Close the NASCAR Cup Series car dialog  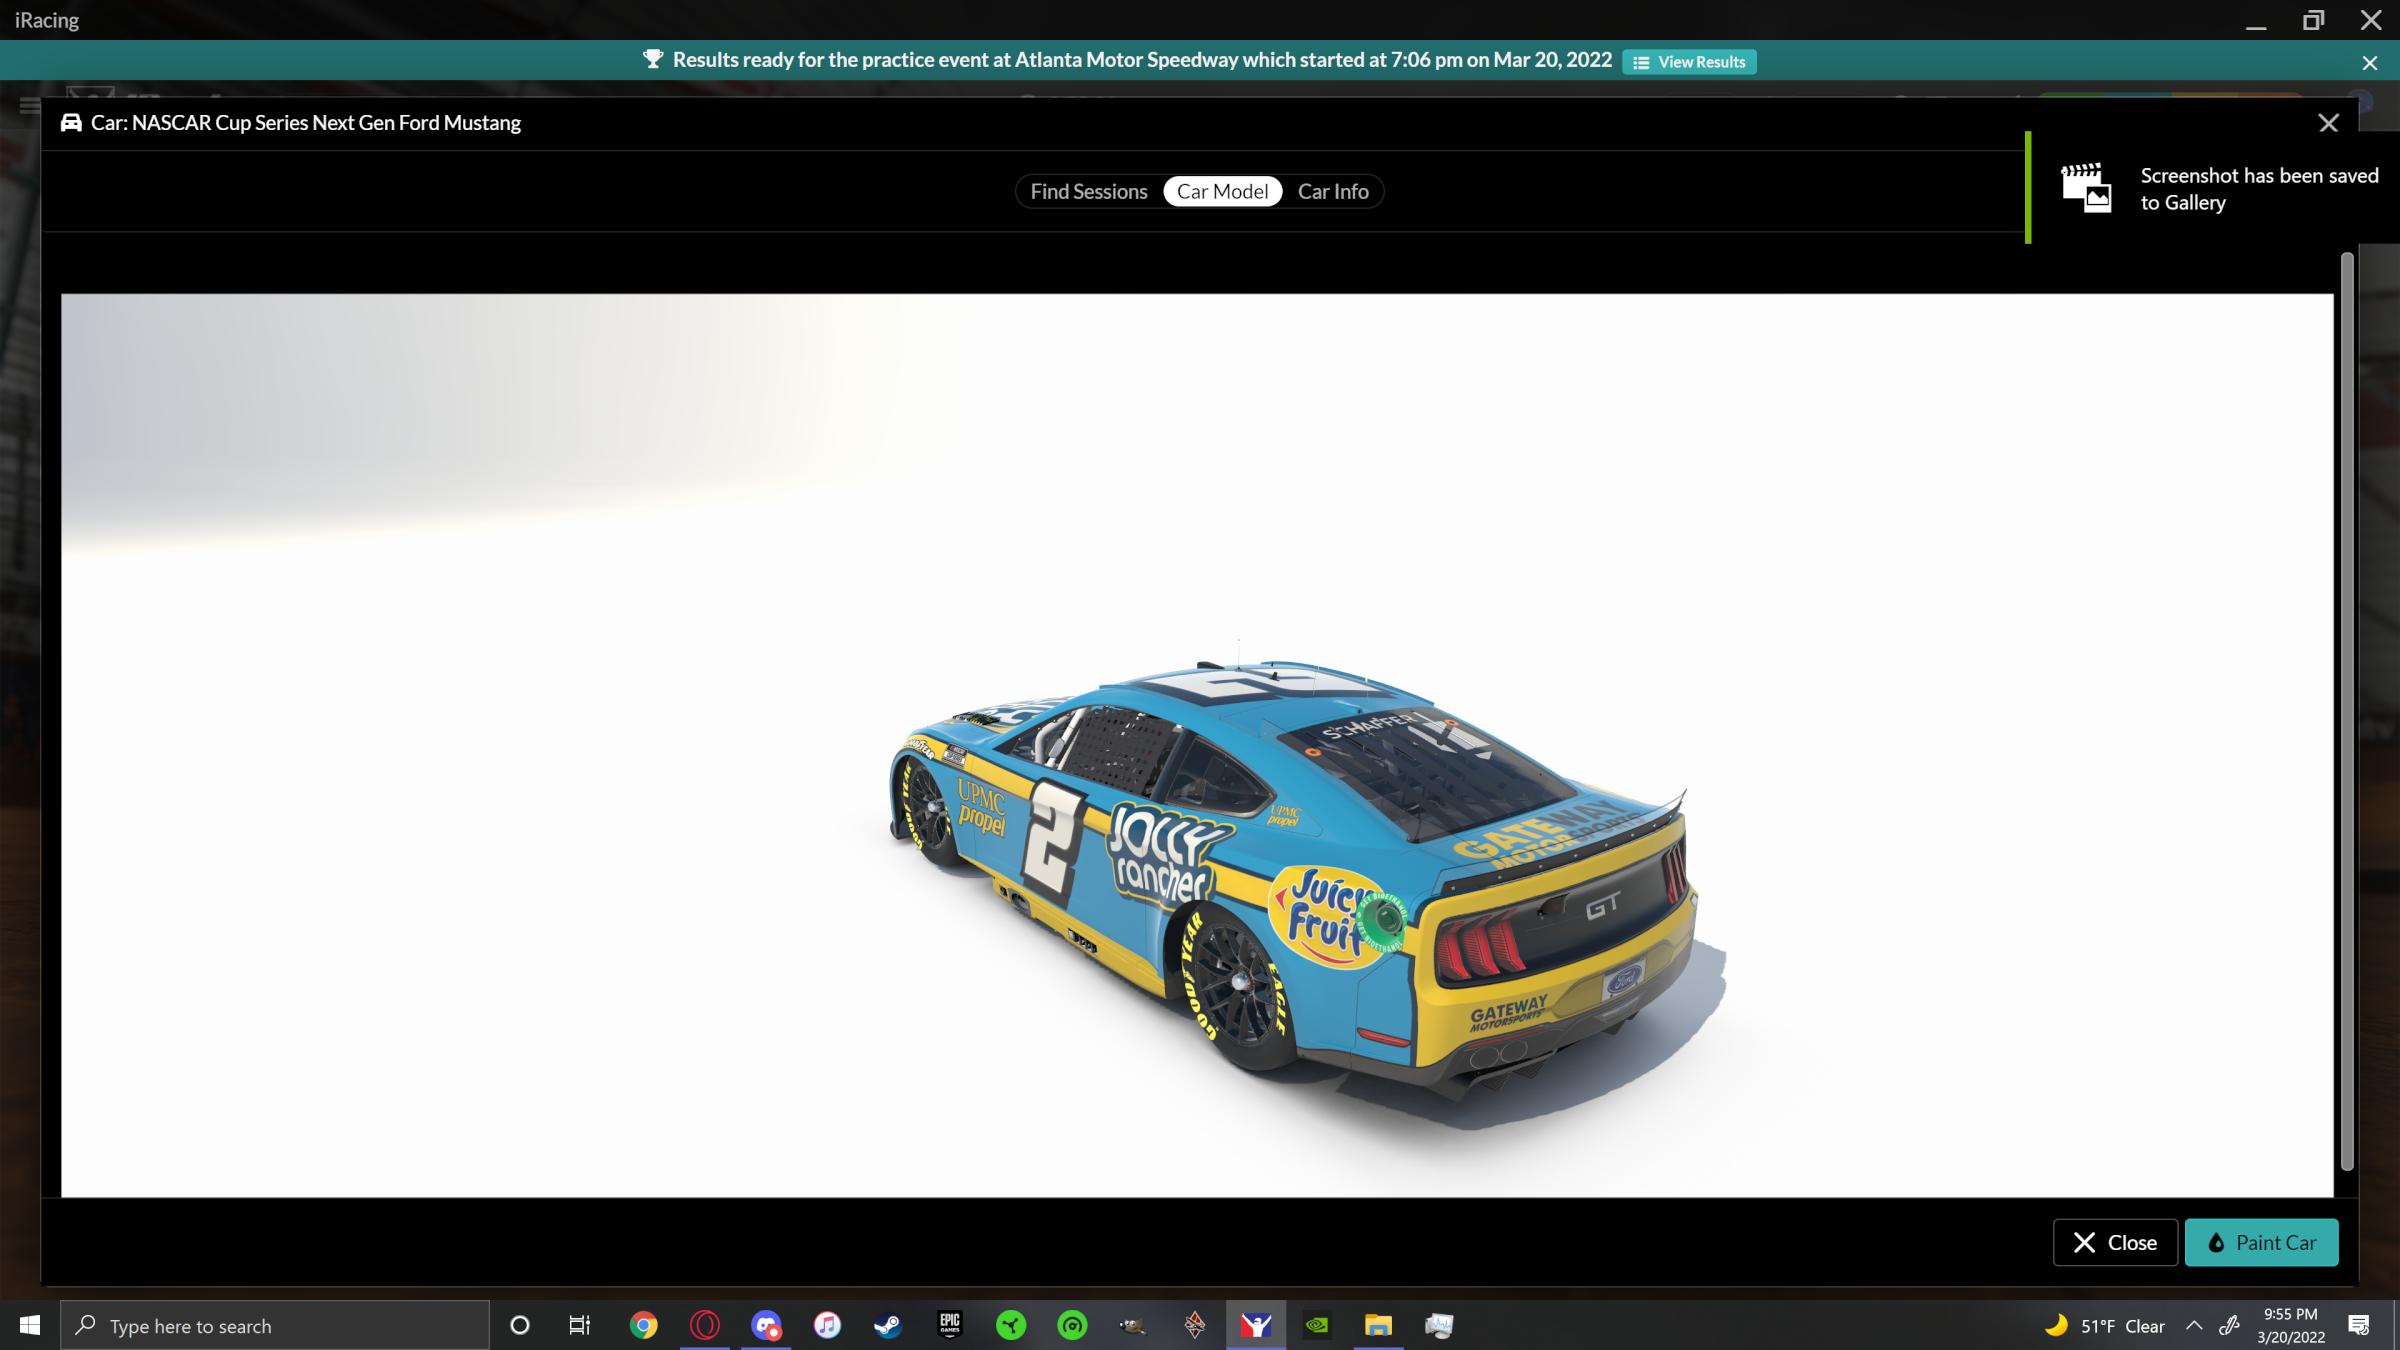pyautogui.click(x=2329, y=122)
